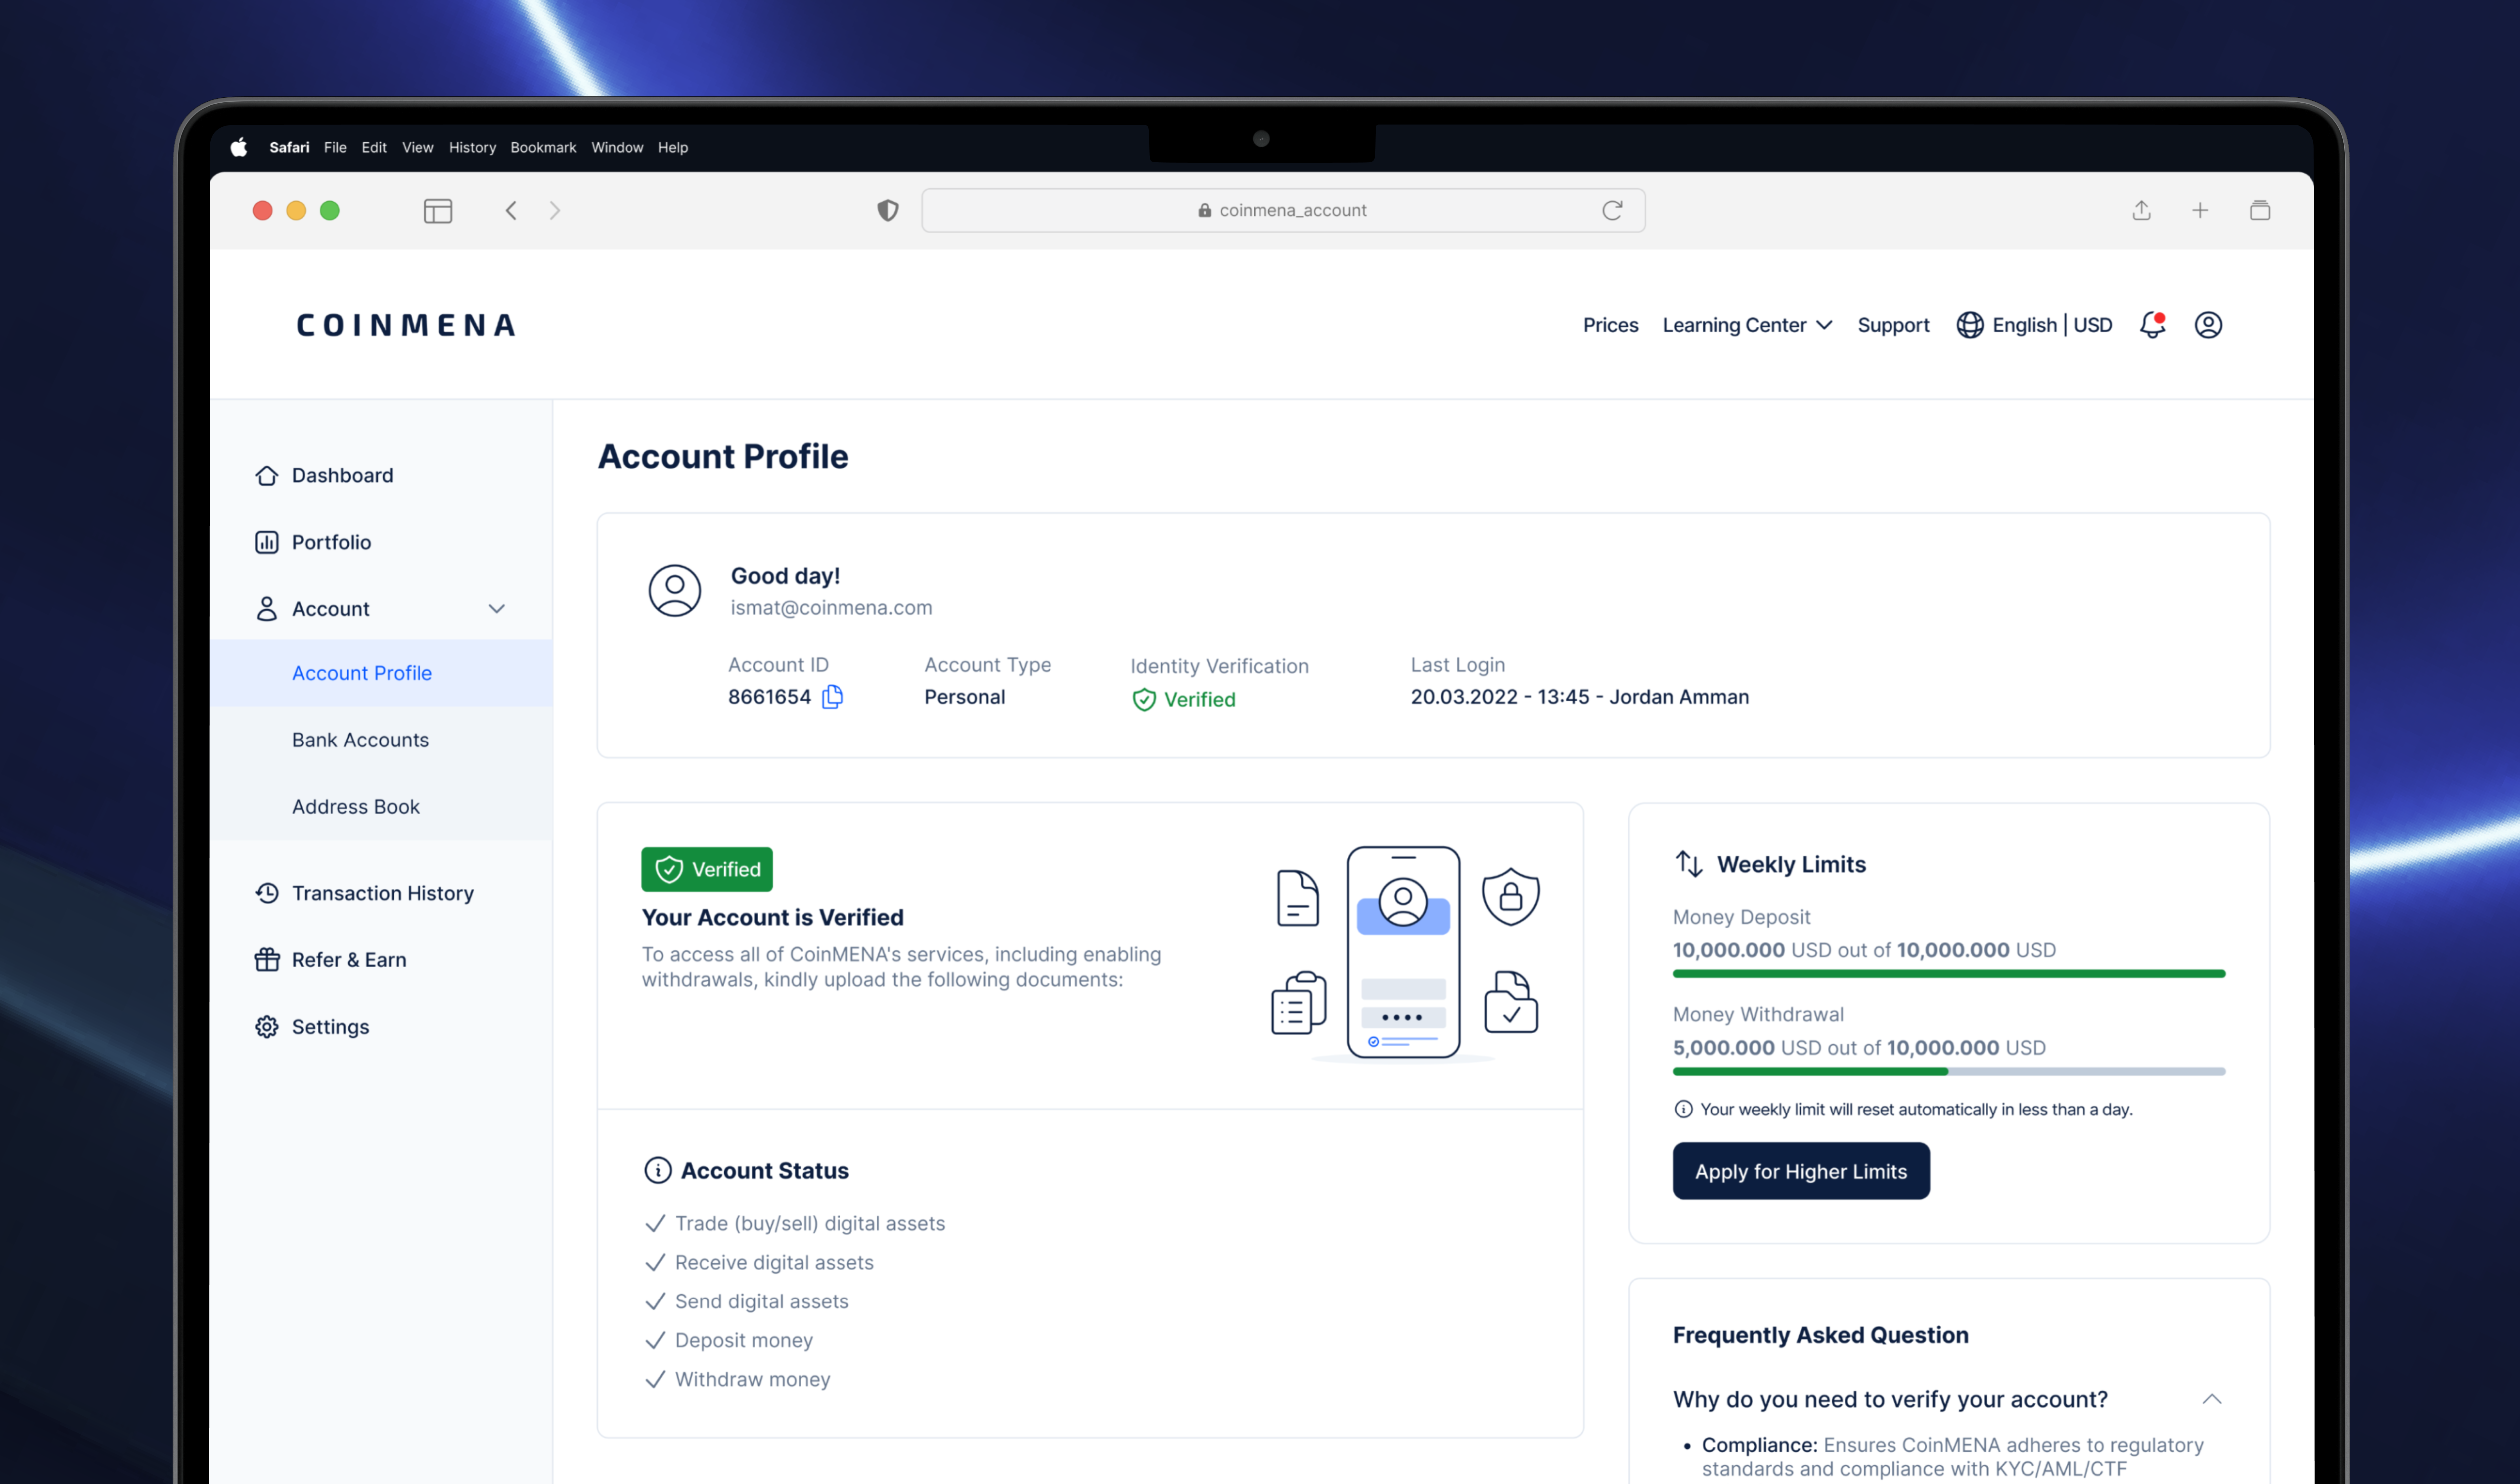The height and width of the screenshot is (1484, 2520).
Task: Open the Edit menu
Action: coord(374,147)
